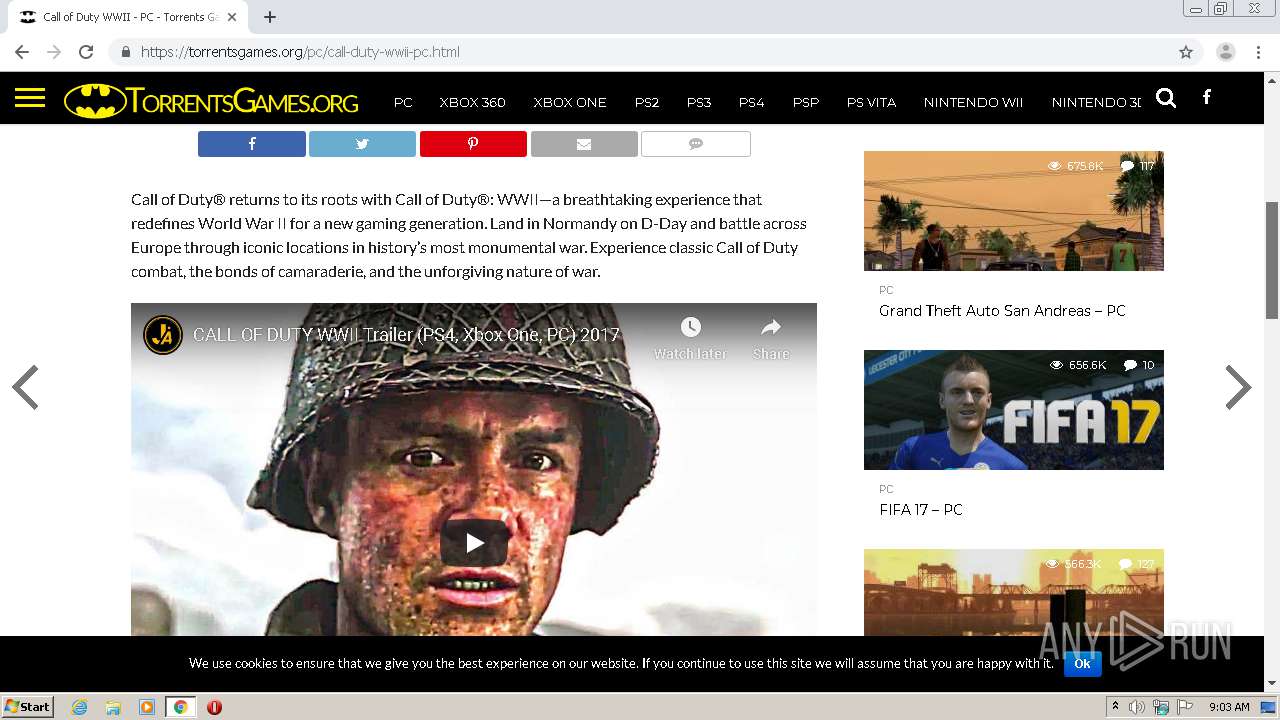Open the Chrome browser taskbar icon
This screenshot has width=1280, height=720.
[180, 707]
